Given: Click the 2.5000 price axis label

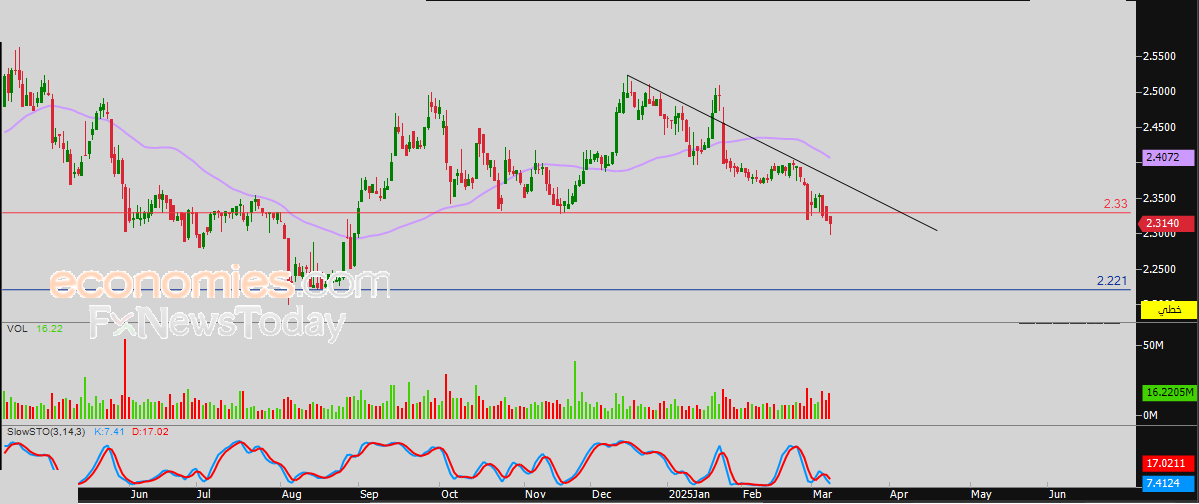Looking at the screenshot, I should pos(1159,91).
